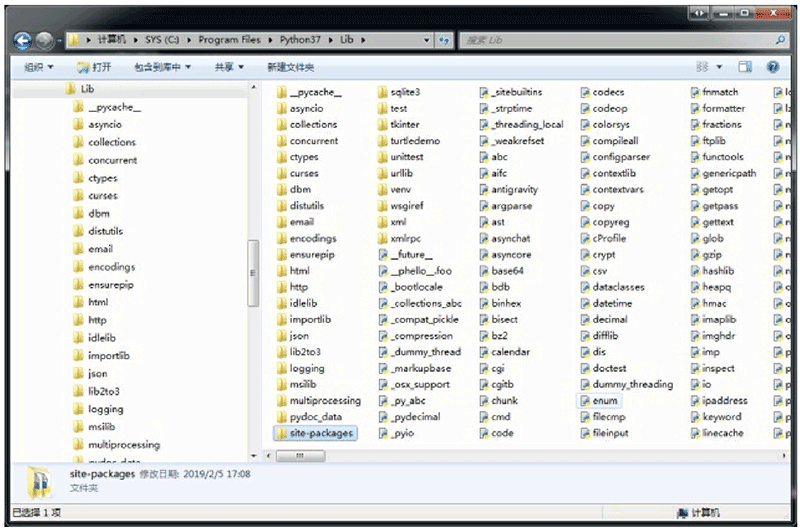Click the view options icon in toolbar
This screenshot has width=800, height=528.
[x=703, y=67]
